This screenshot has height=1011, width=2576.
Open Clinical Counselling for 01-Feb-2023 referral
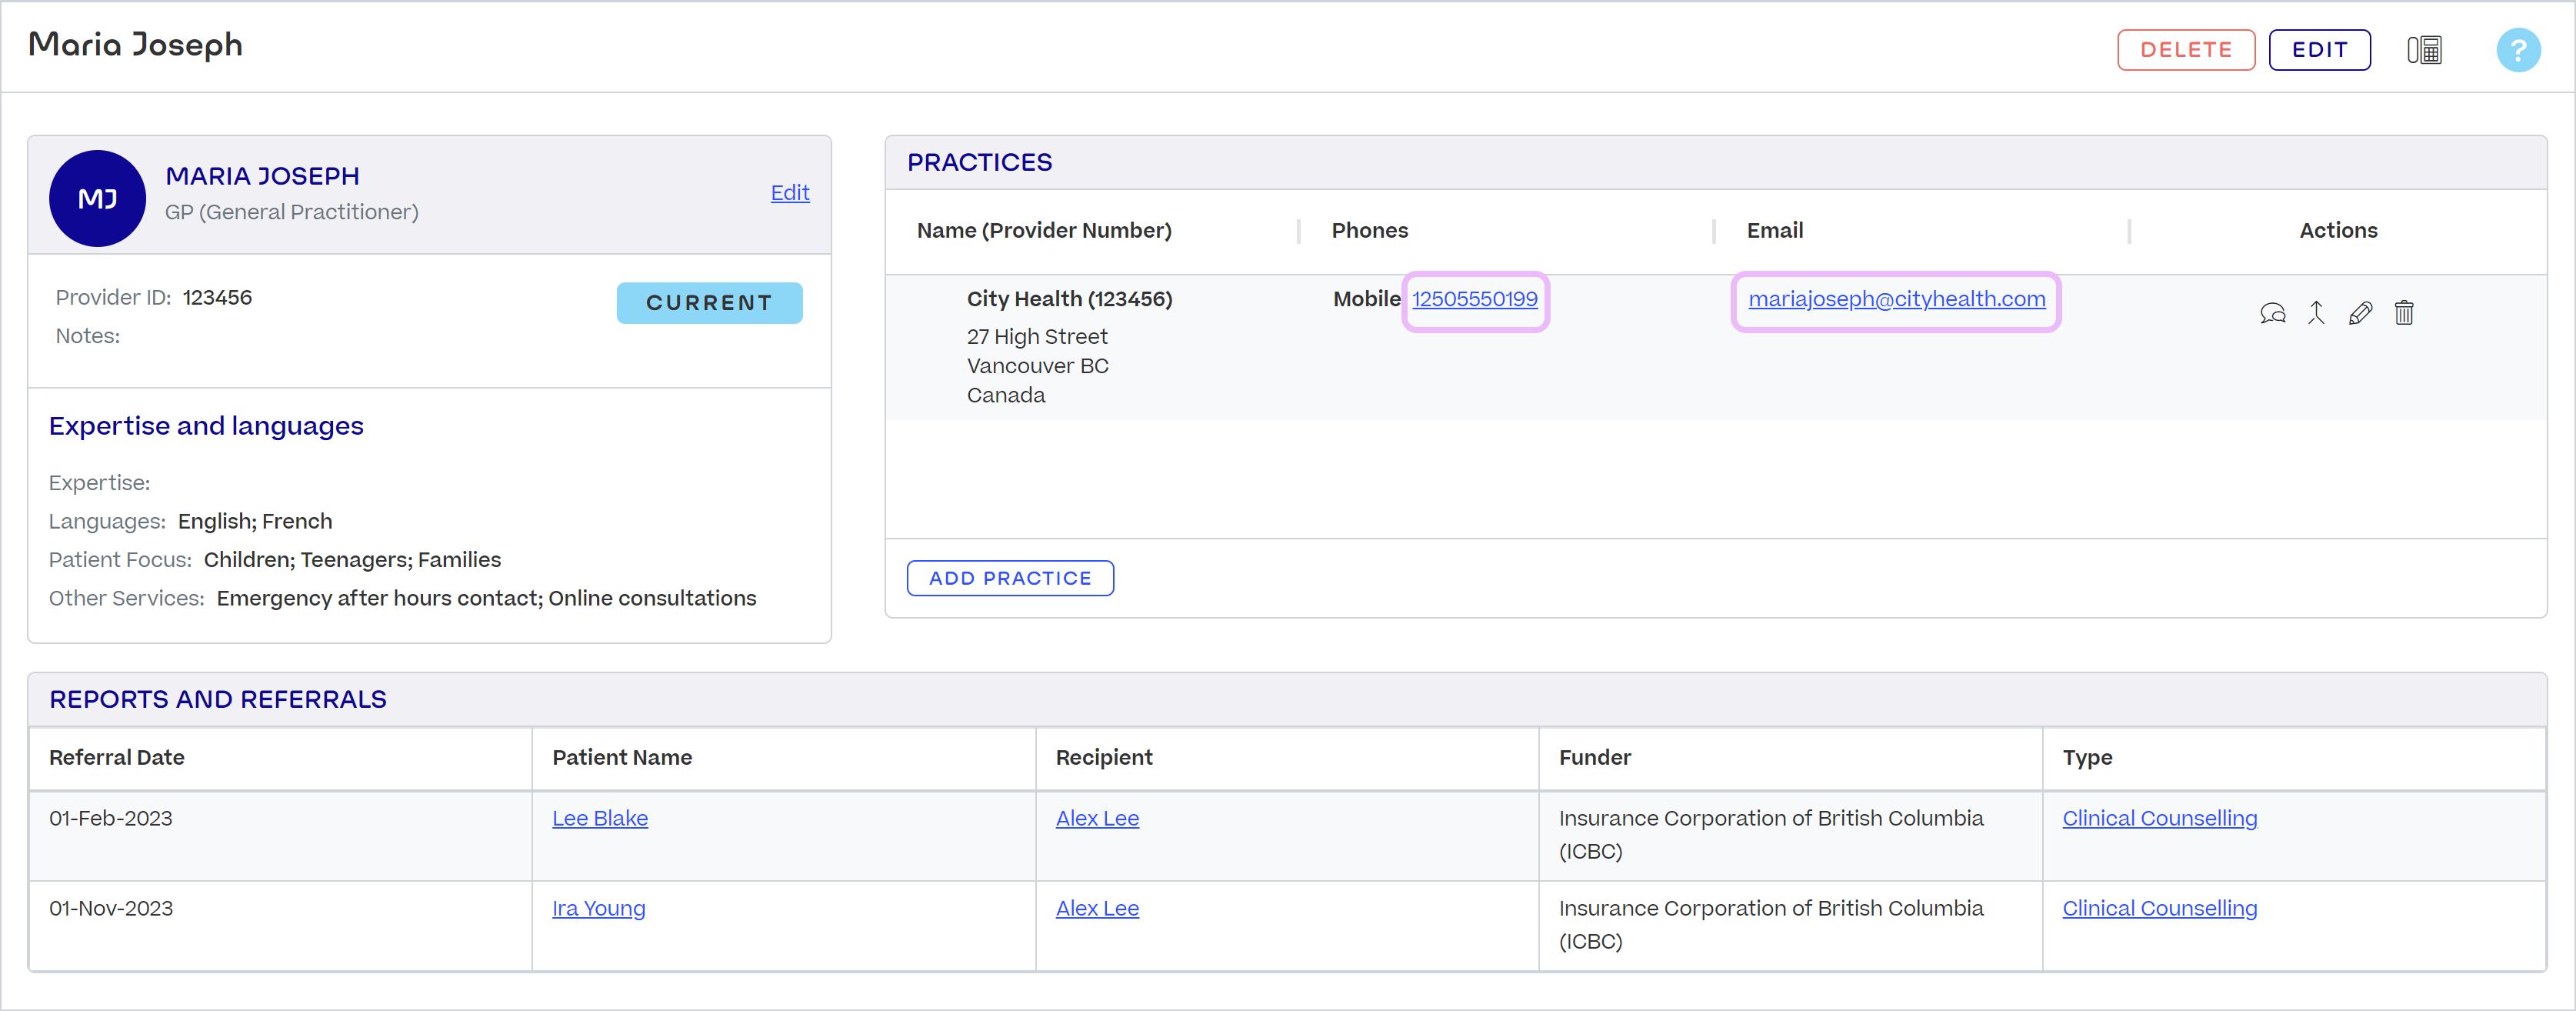coord(2159,818)
